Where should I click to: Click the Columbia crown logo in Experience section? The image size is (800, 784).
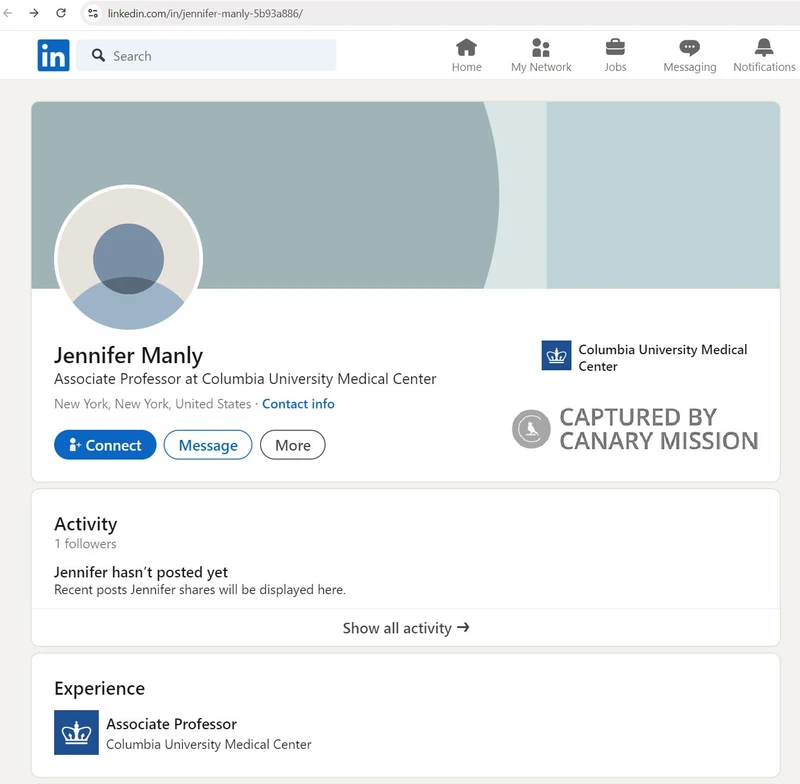pos(75,733)
